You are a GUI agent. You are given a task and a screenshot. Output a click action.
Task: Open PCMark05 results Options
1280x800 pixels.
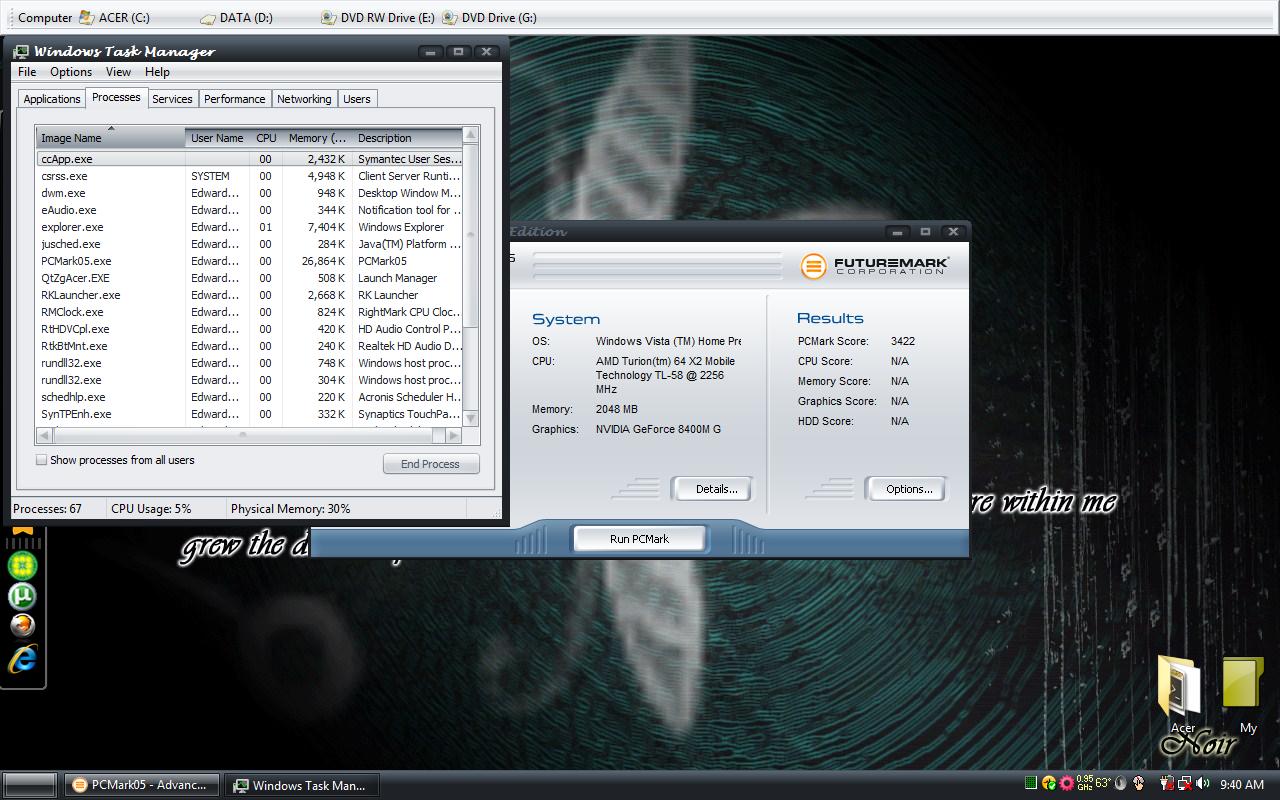(x=908, y=489)
